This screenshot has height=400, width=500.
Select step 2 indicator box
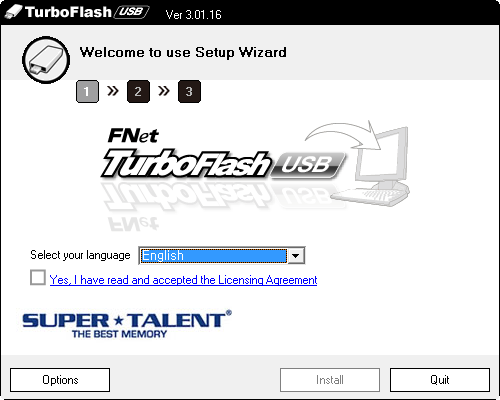[x=138, y=91]
